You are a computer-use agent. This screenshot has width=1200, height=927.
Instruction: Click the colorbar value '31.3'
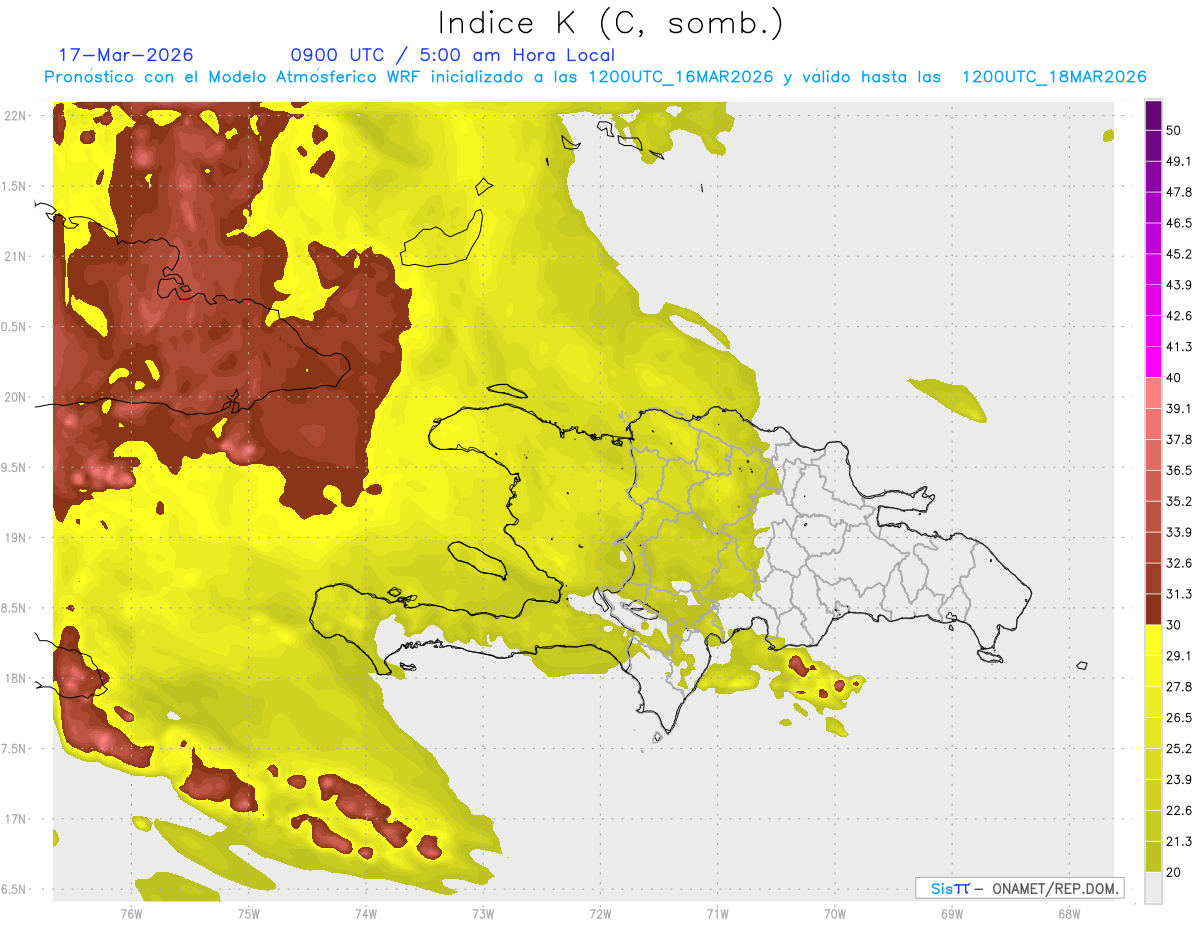pos(1179,594)
